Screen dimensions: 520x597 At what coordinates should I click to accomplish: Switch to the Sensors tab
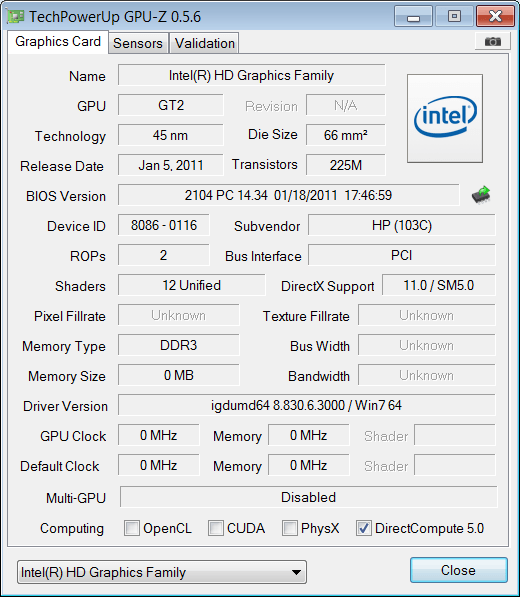(x=138, y=43)
